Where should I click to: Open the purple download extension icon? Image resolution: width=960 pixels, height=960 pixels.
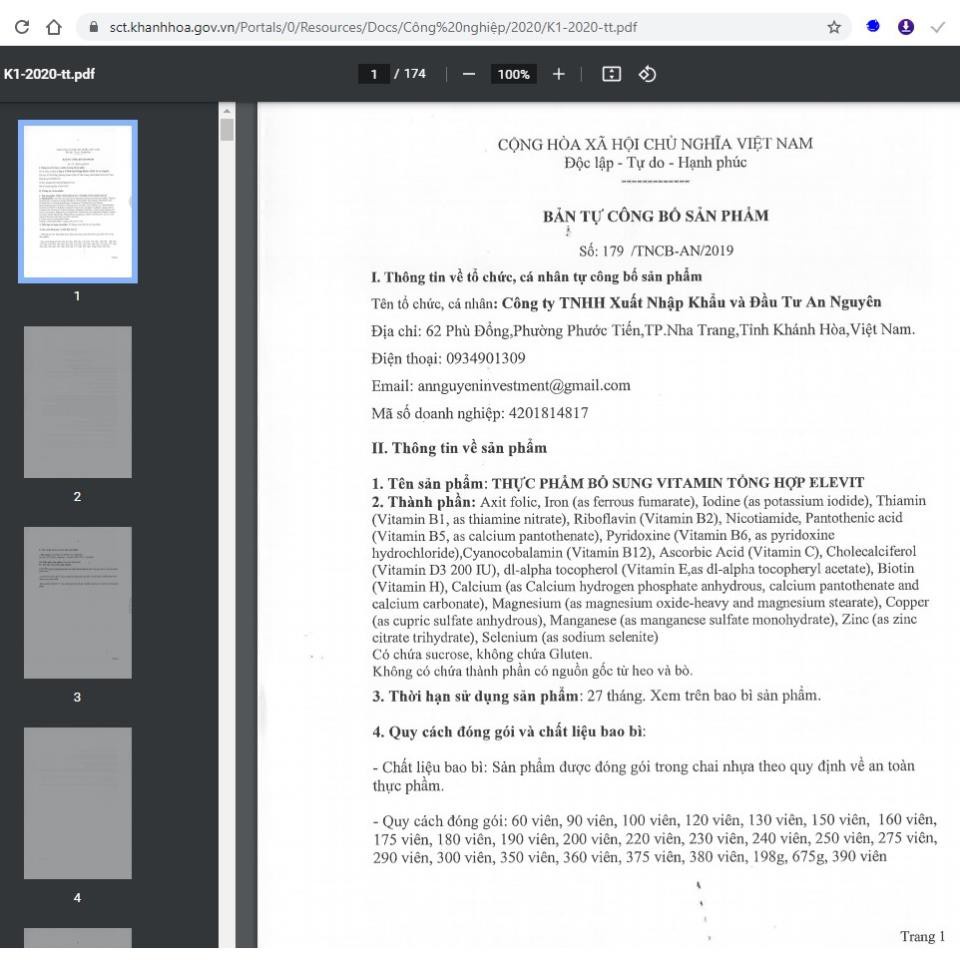click(x=906, y=27)
